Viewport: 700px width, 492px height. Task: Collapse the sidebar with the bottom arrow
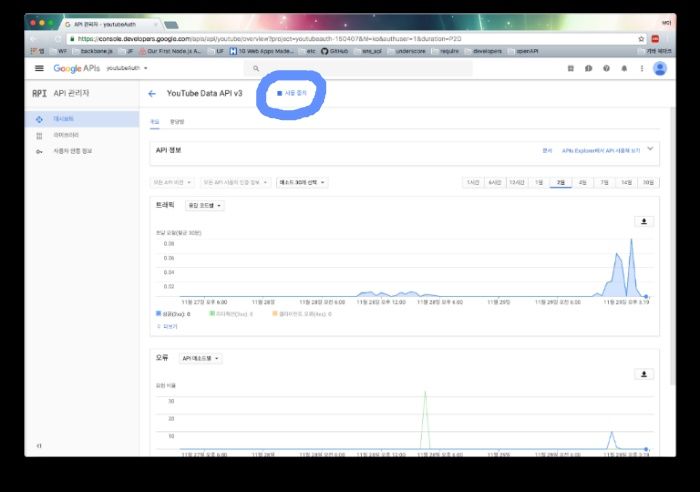click(x=39, y=446)
